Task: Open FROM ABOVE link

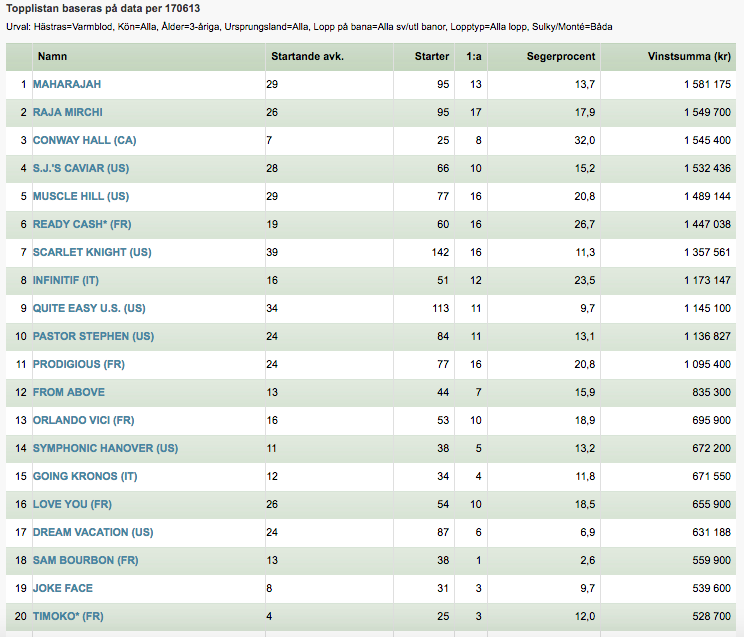Action: (x=69, y=393)
